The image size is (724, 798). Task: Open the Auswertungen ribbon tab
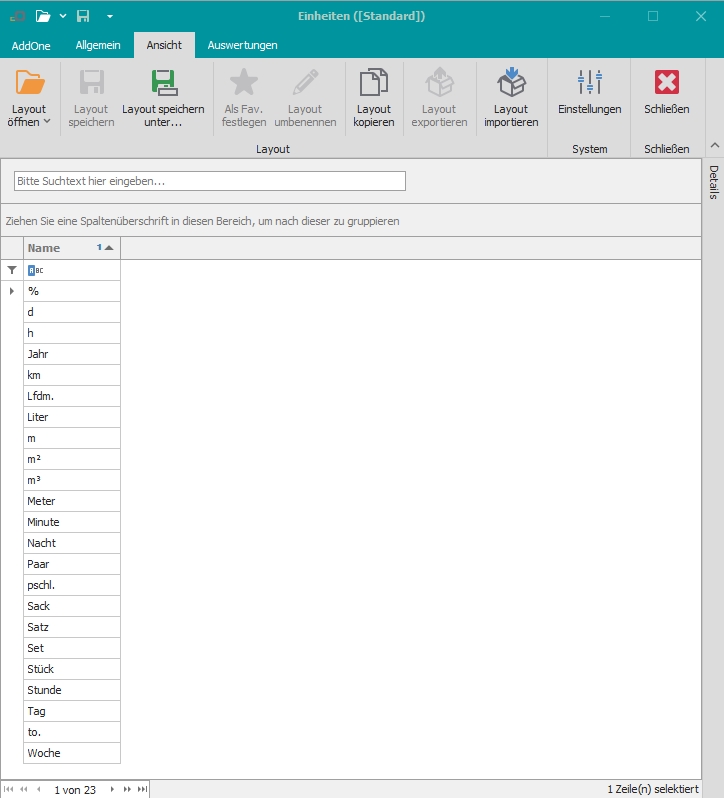tap(242, 45)
